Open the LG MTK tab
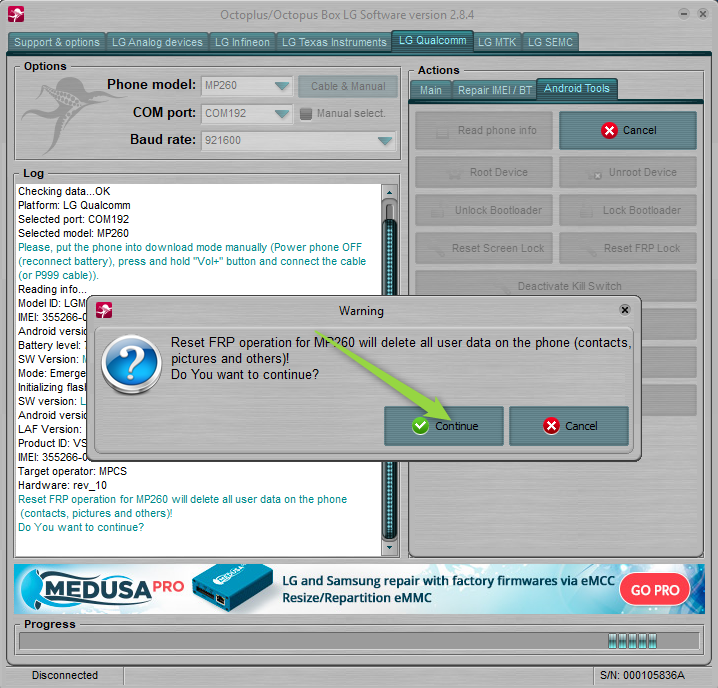The width and height of the screenshot is (718, 688). [497, 42]
